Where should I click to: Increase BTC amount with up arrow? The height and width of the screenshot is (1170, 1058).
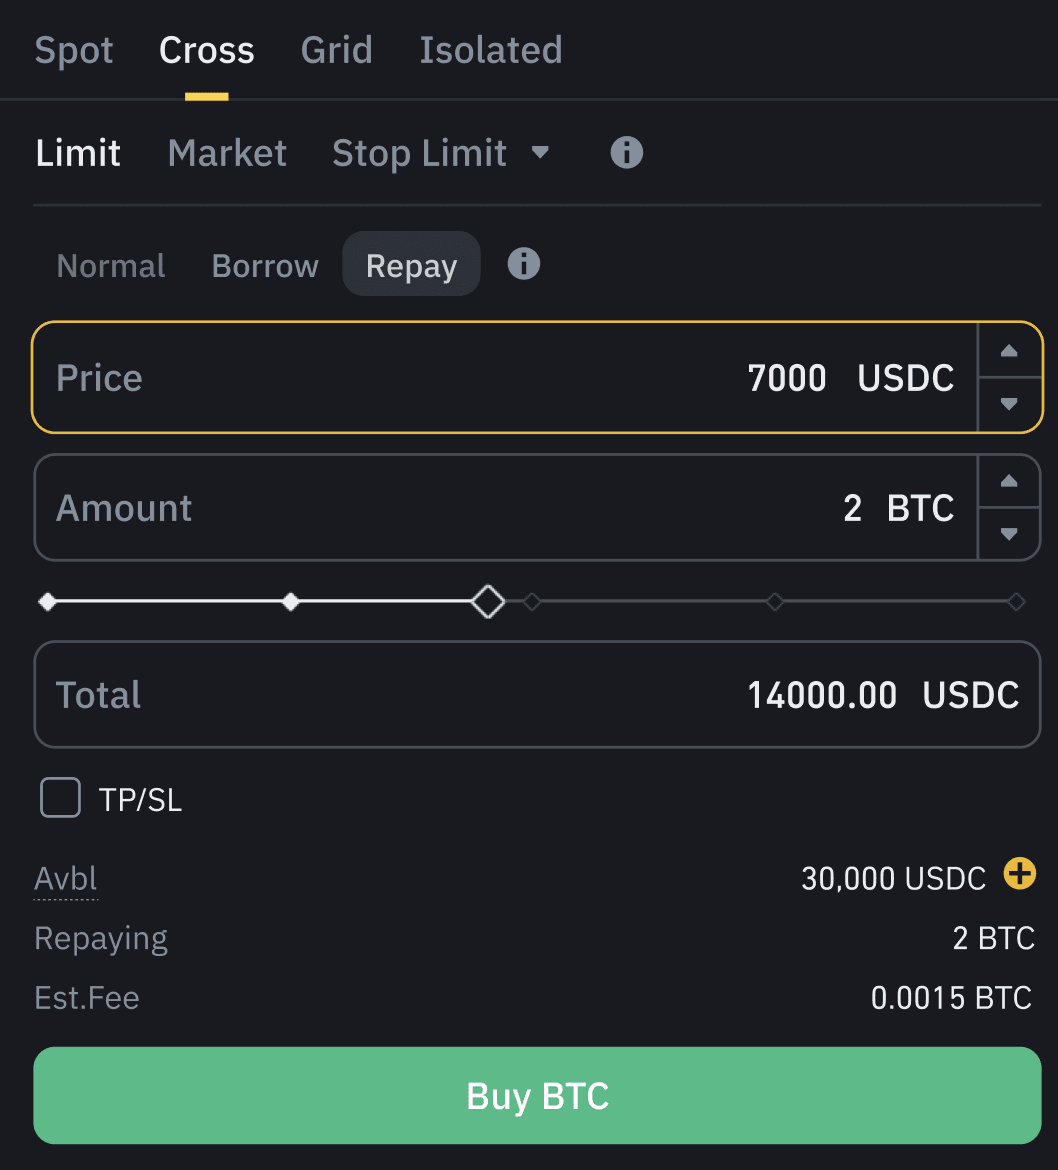1009,481
